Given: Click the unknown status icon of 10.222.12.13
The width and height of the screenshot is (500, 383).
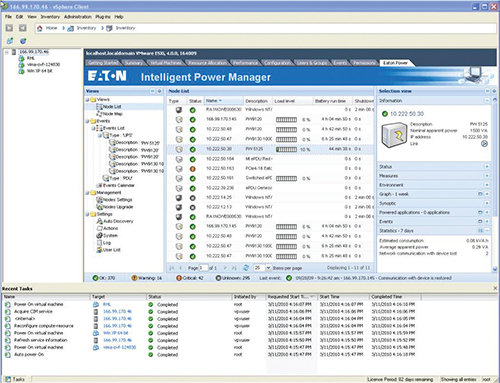Looking at the screenshot, I should [193, 207].
